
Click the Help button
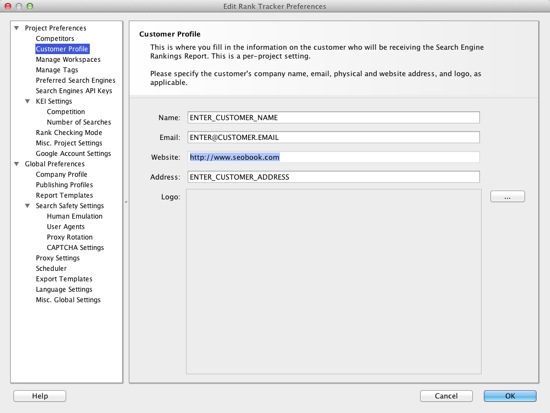(40, 396)
